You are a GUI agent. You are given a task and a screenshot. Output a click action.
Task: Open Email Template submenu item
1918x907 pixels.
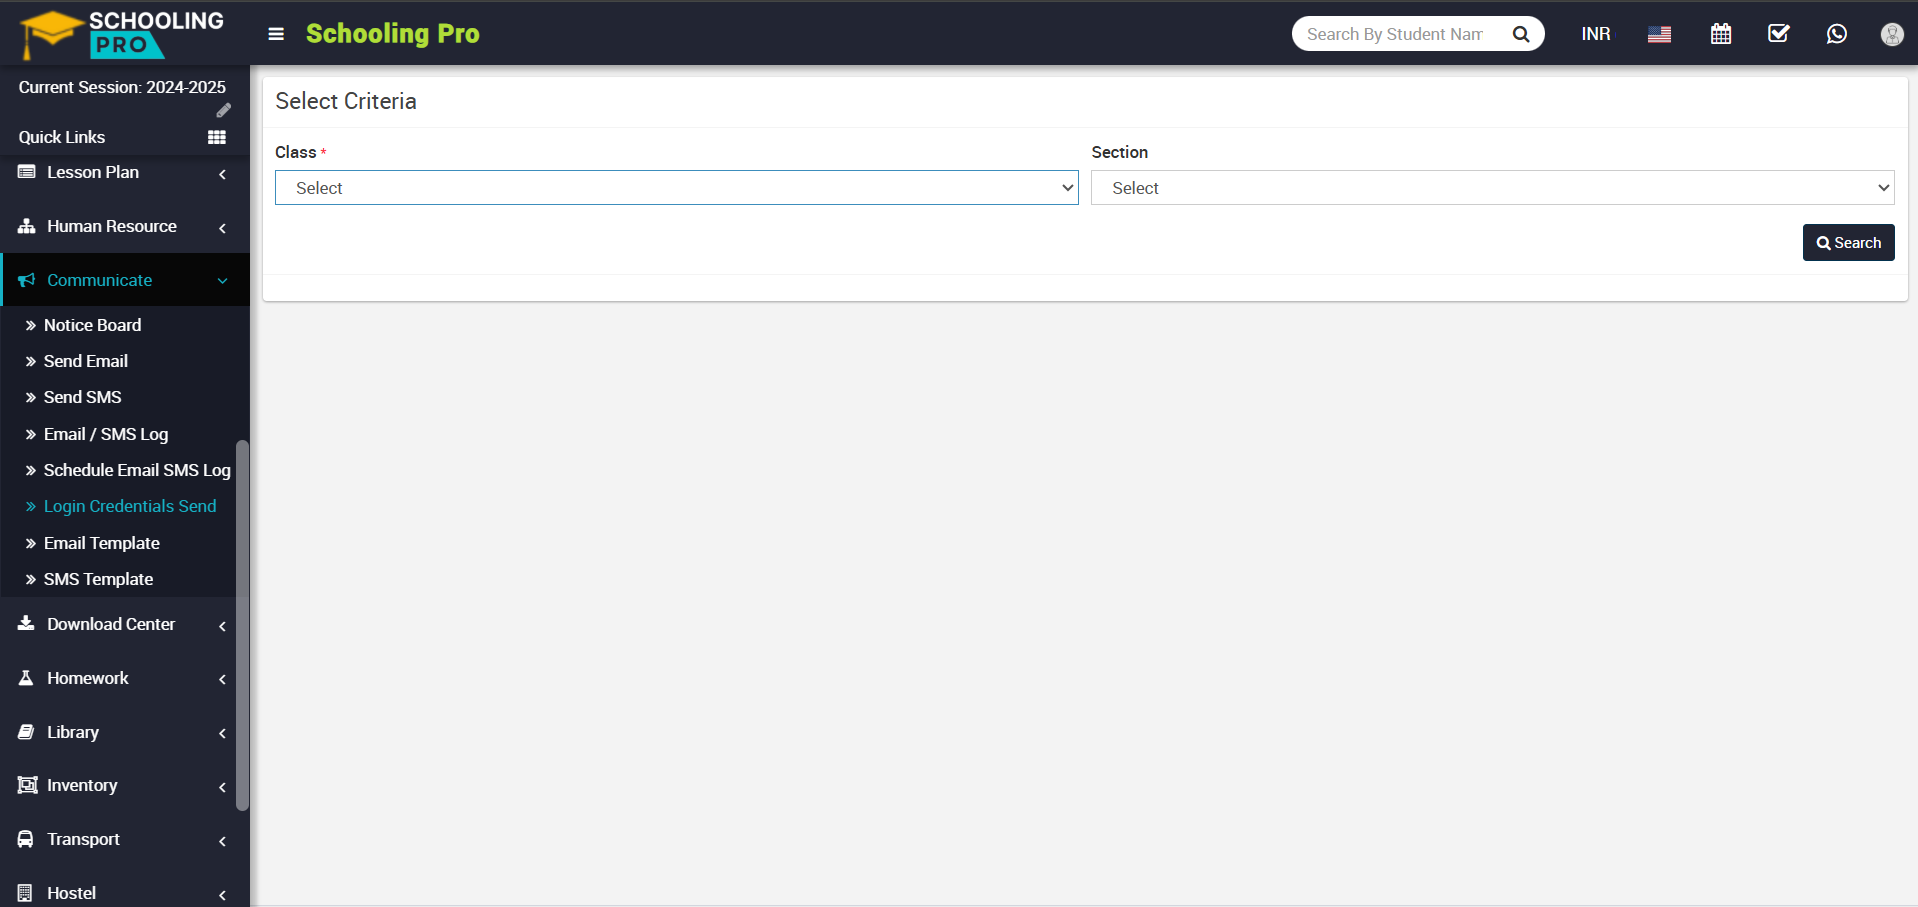(x=101, y=543)
